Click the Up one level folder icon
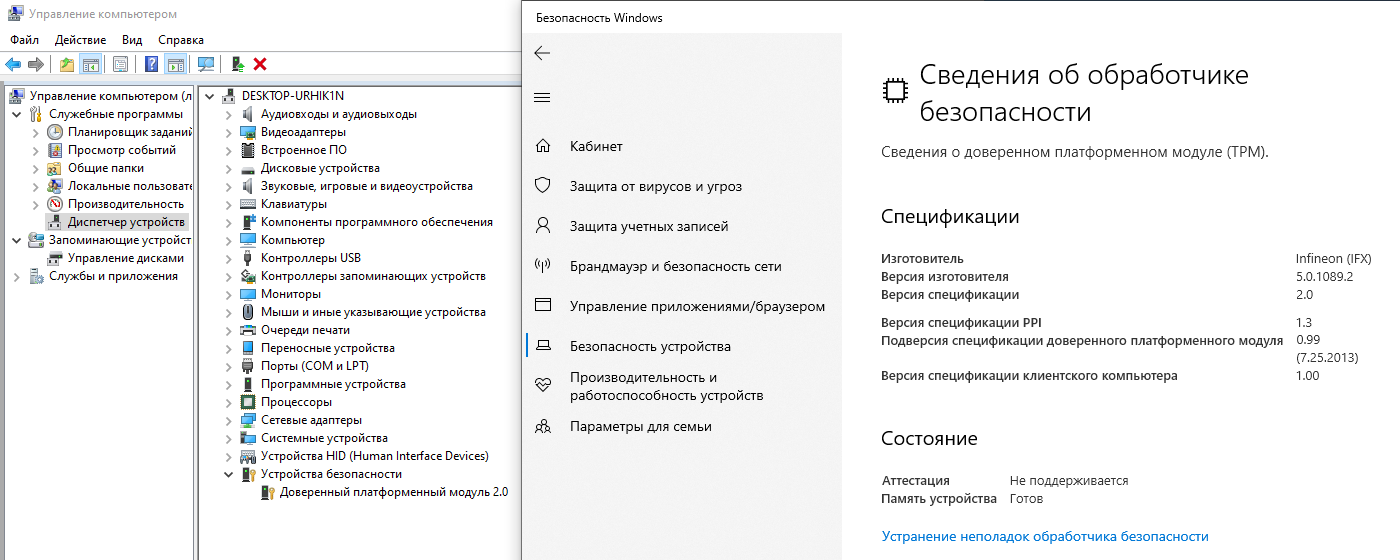Screen dimensions: 1400x560 coord(67,64)
